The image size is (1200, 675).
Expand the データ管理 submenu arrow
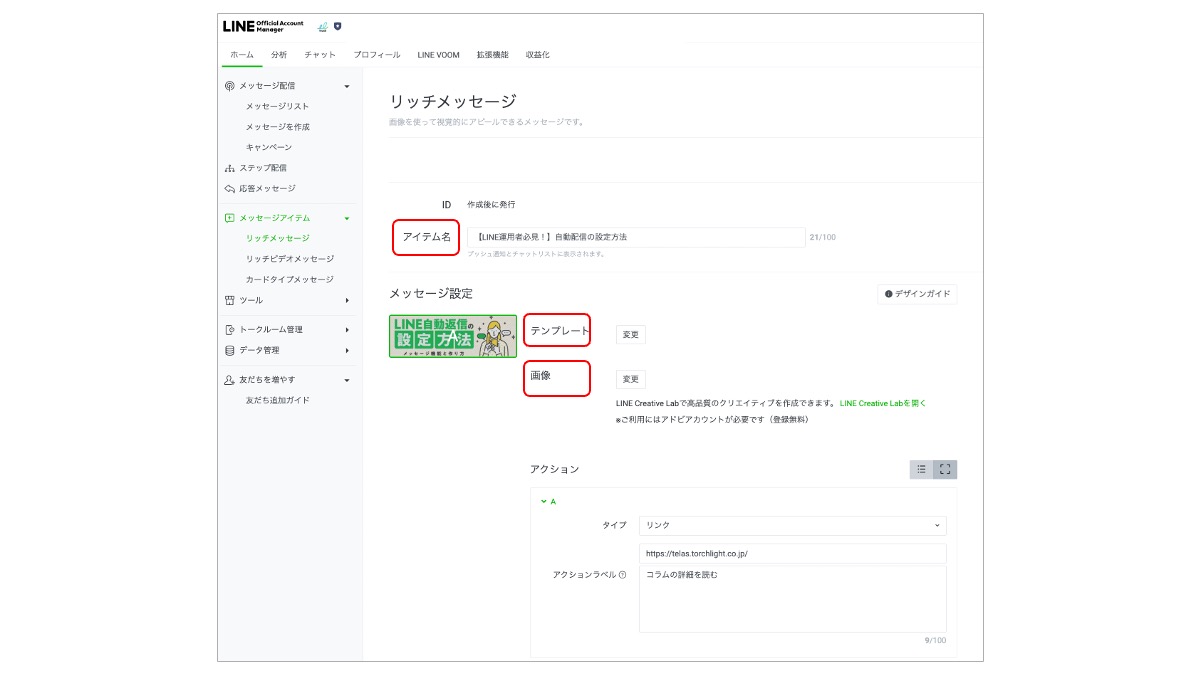tap(347, 350)
